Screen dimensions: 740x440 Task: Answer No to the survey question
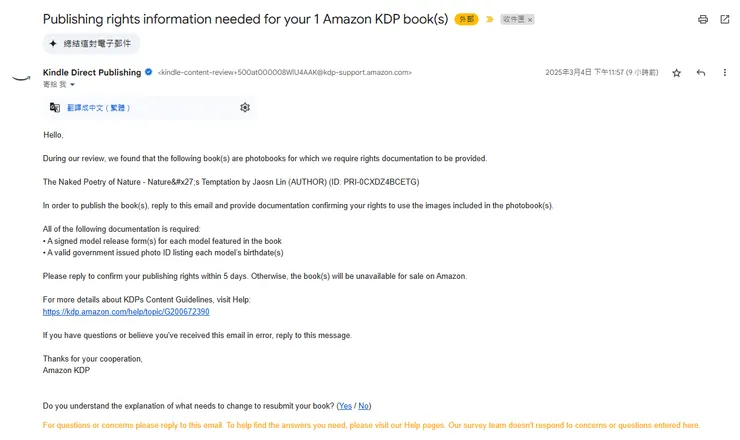pyautogui.click(x=363, y=406)
